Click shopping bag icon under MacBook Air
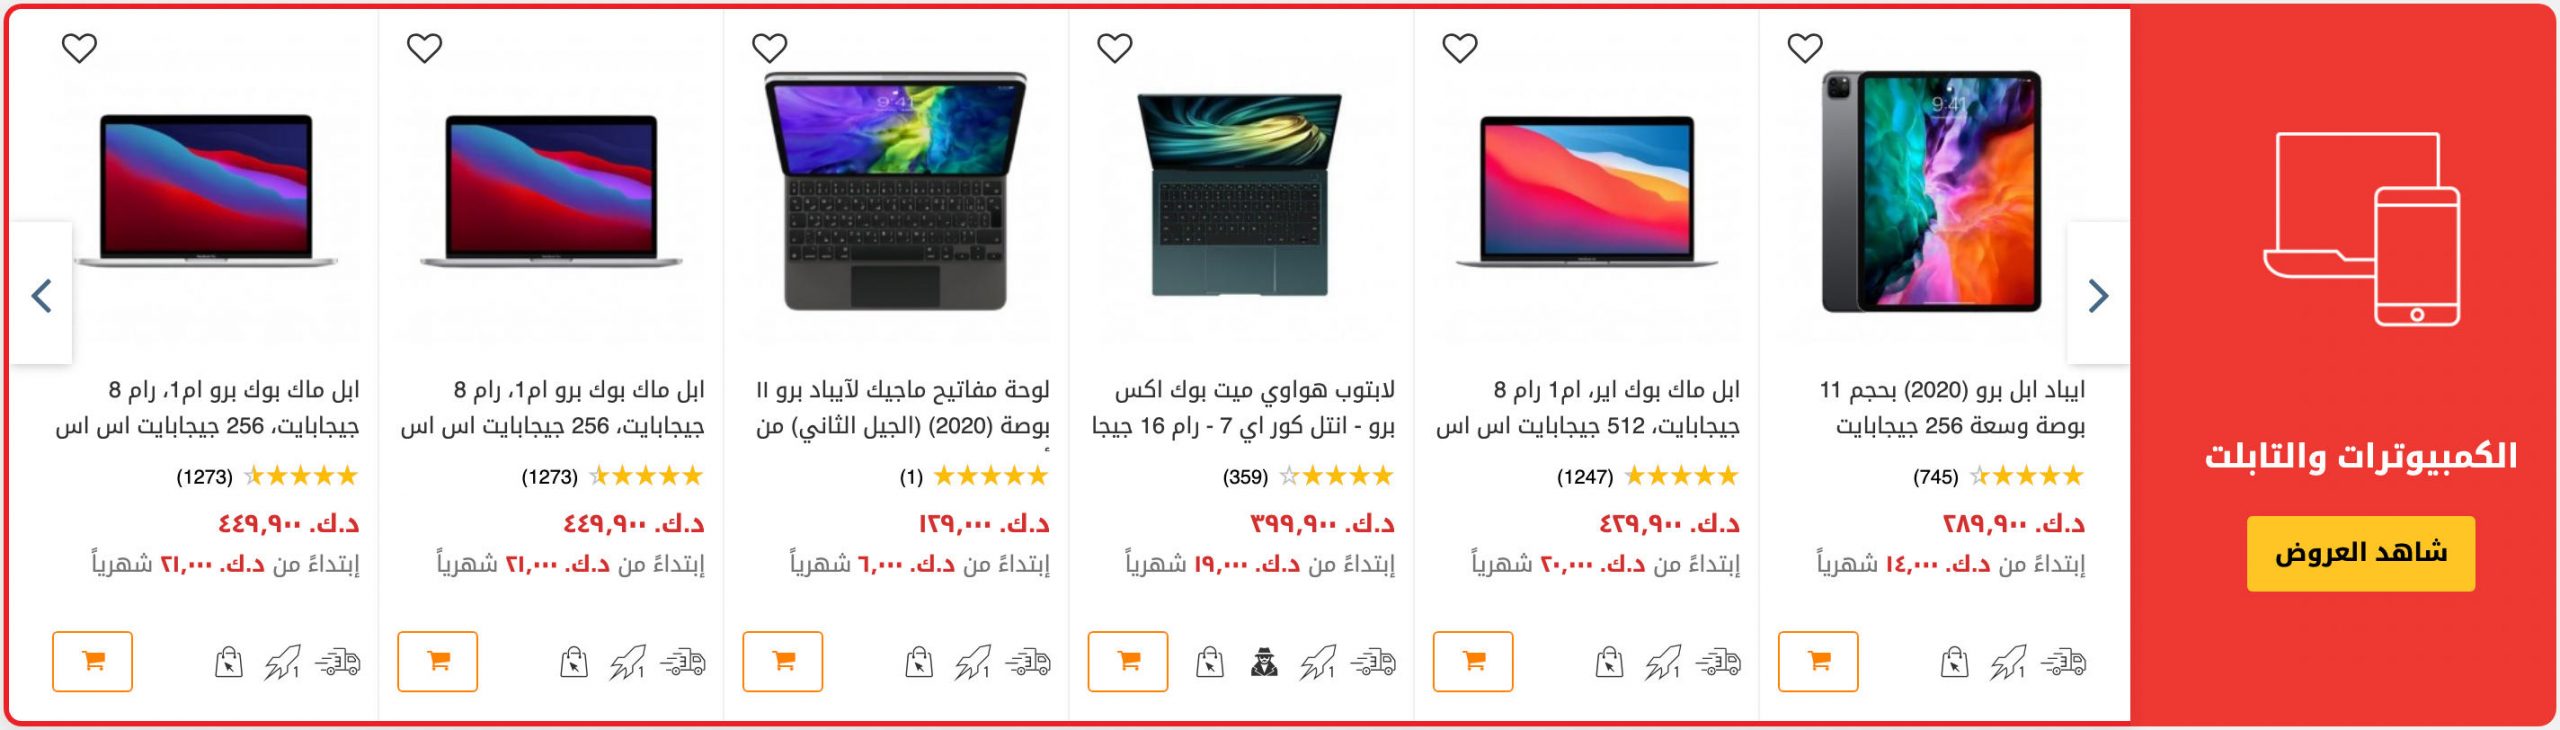This screenshot has width=2560, height=730. coord(1609,662)
